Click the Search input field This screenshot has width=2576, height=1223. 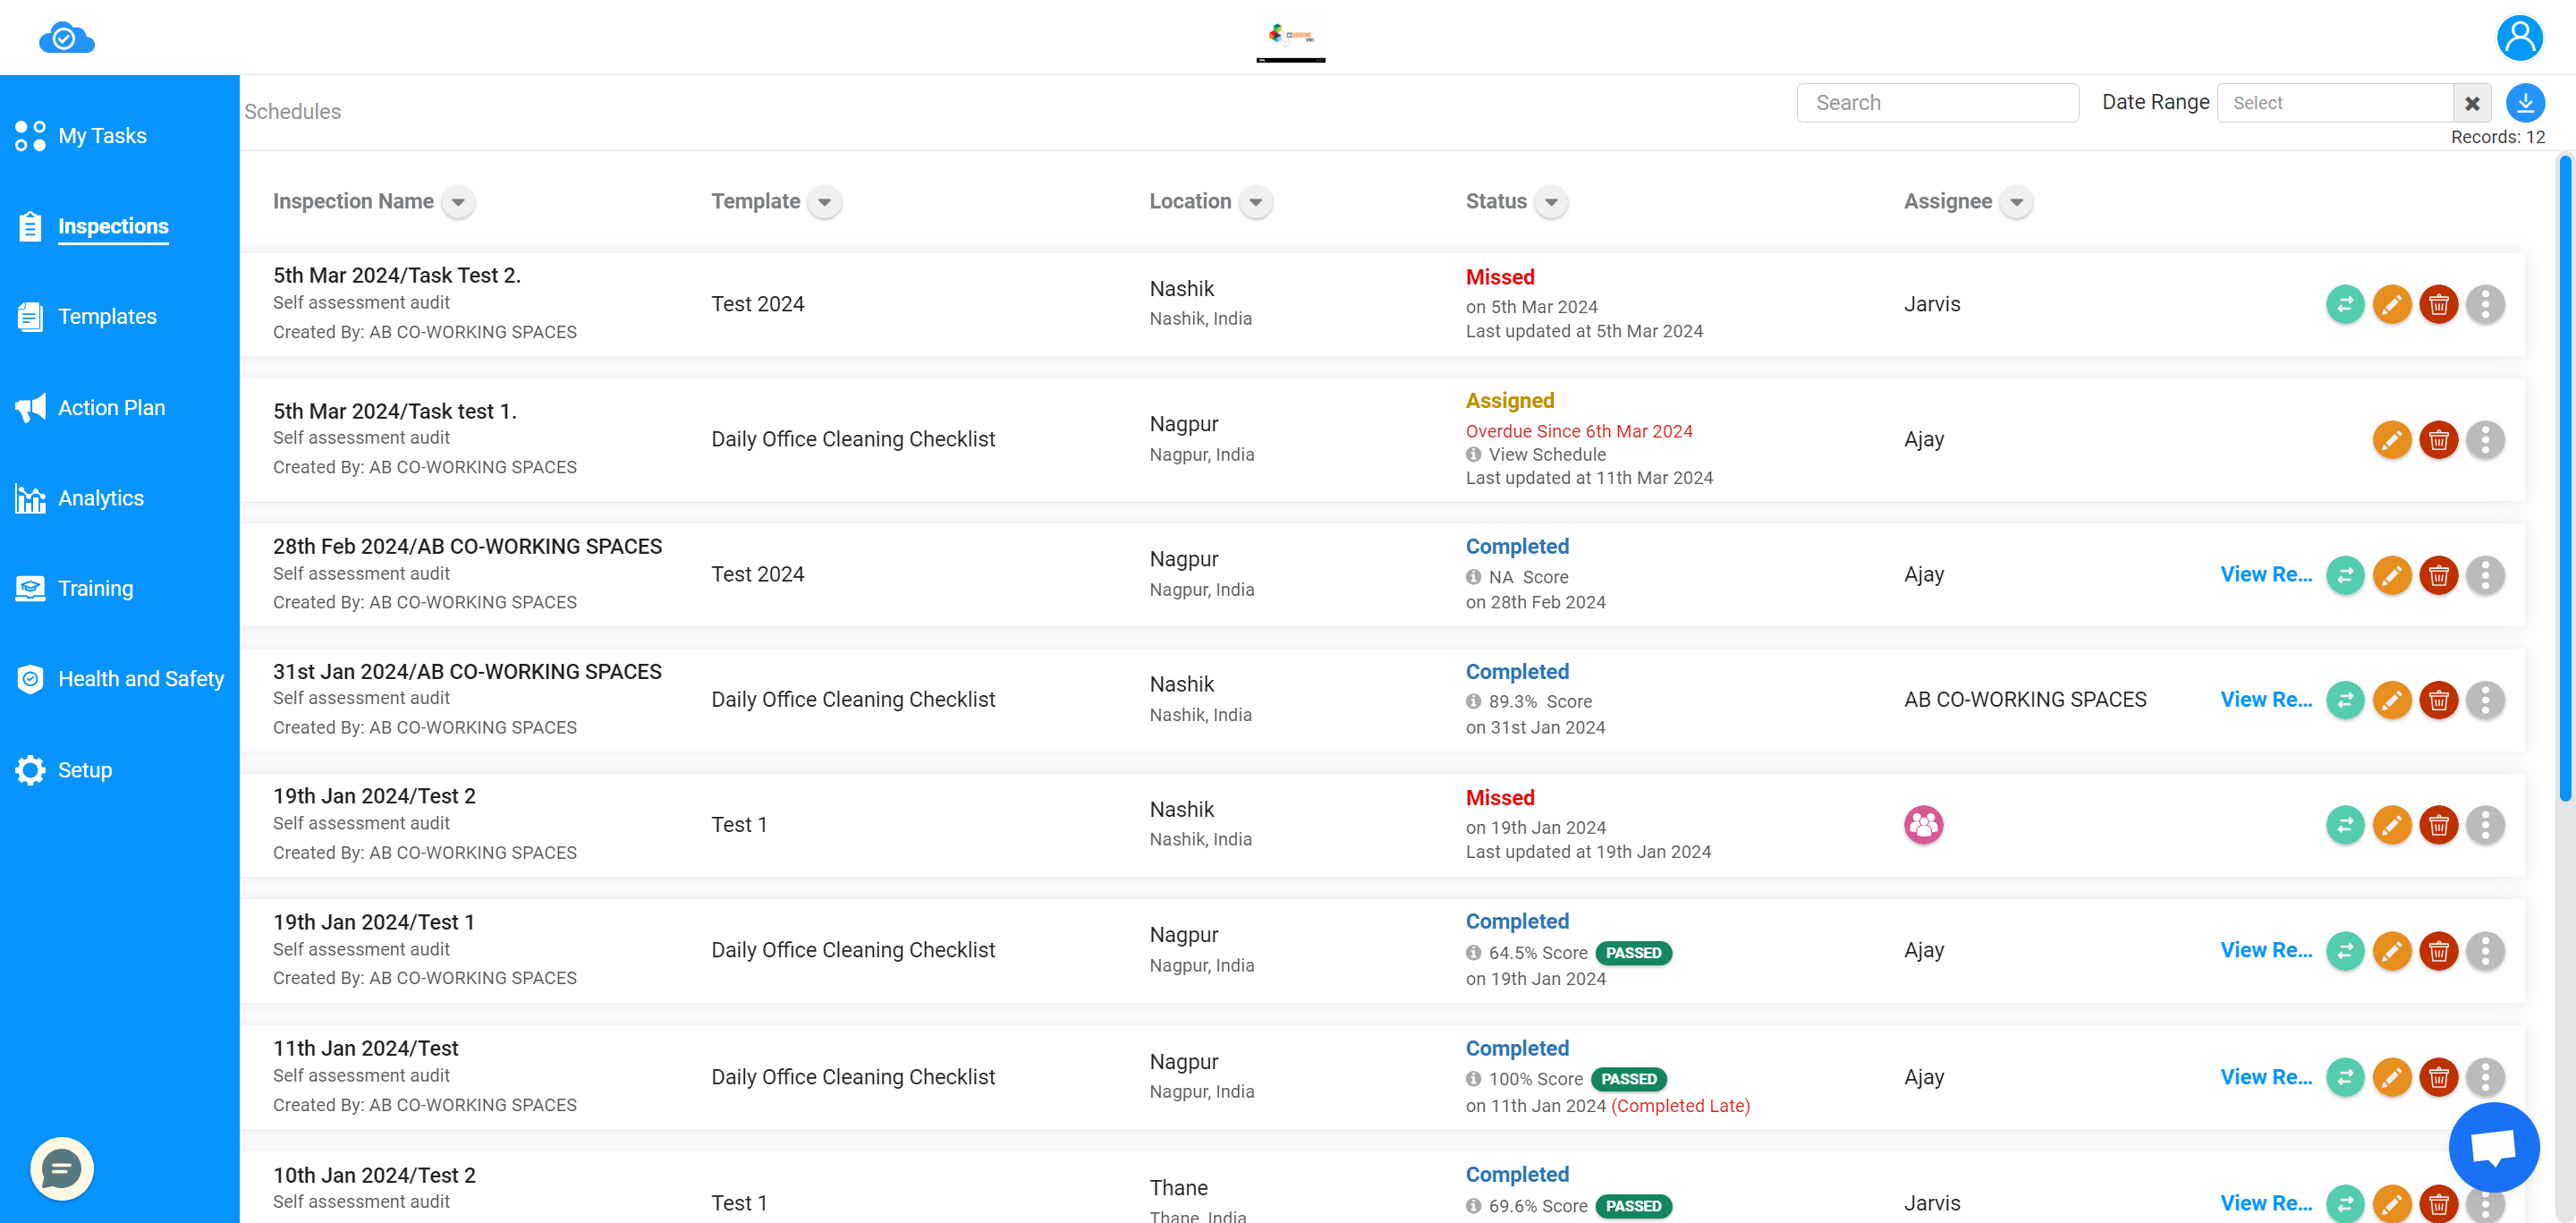pyautogui.click(x=1938, y=102)
